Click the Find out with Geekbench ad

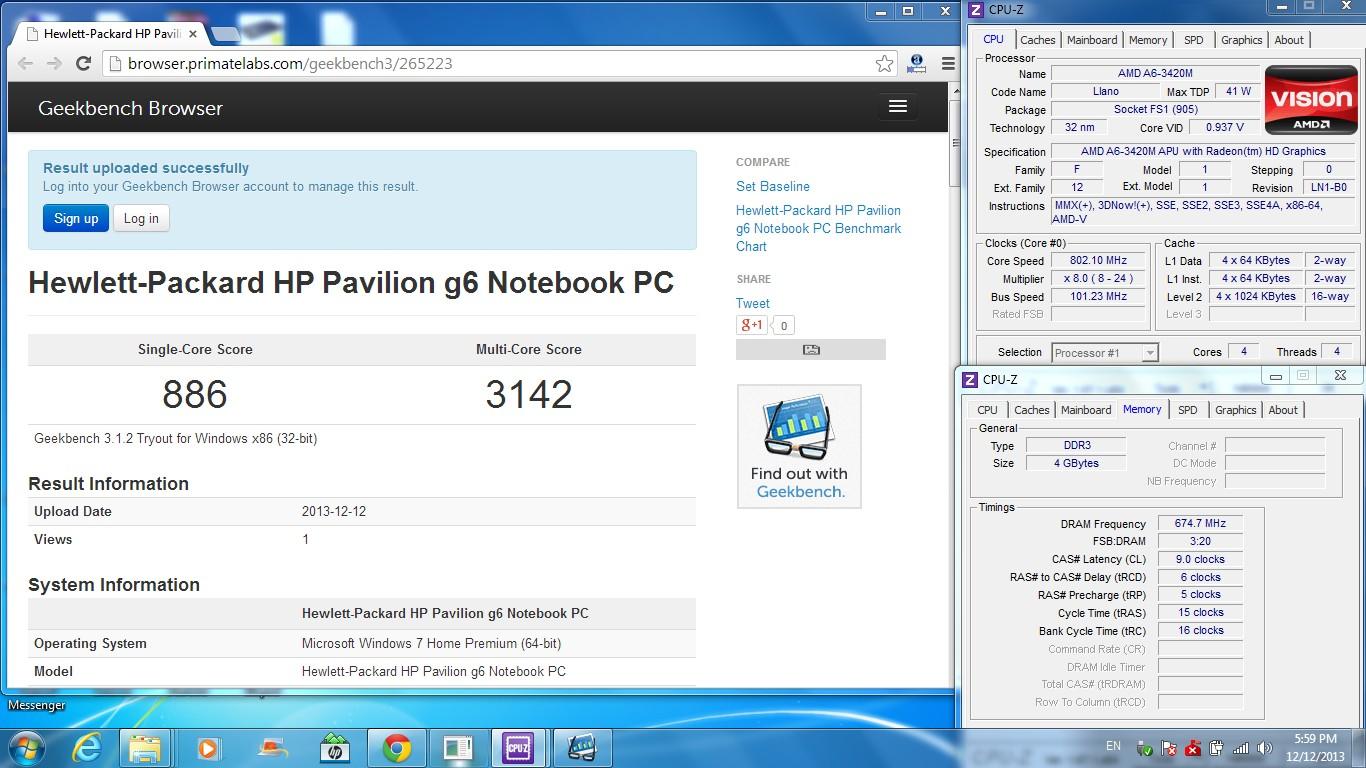799,446
